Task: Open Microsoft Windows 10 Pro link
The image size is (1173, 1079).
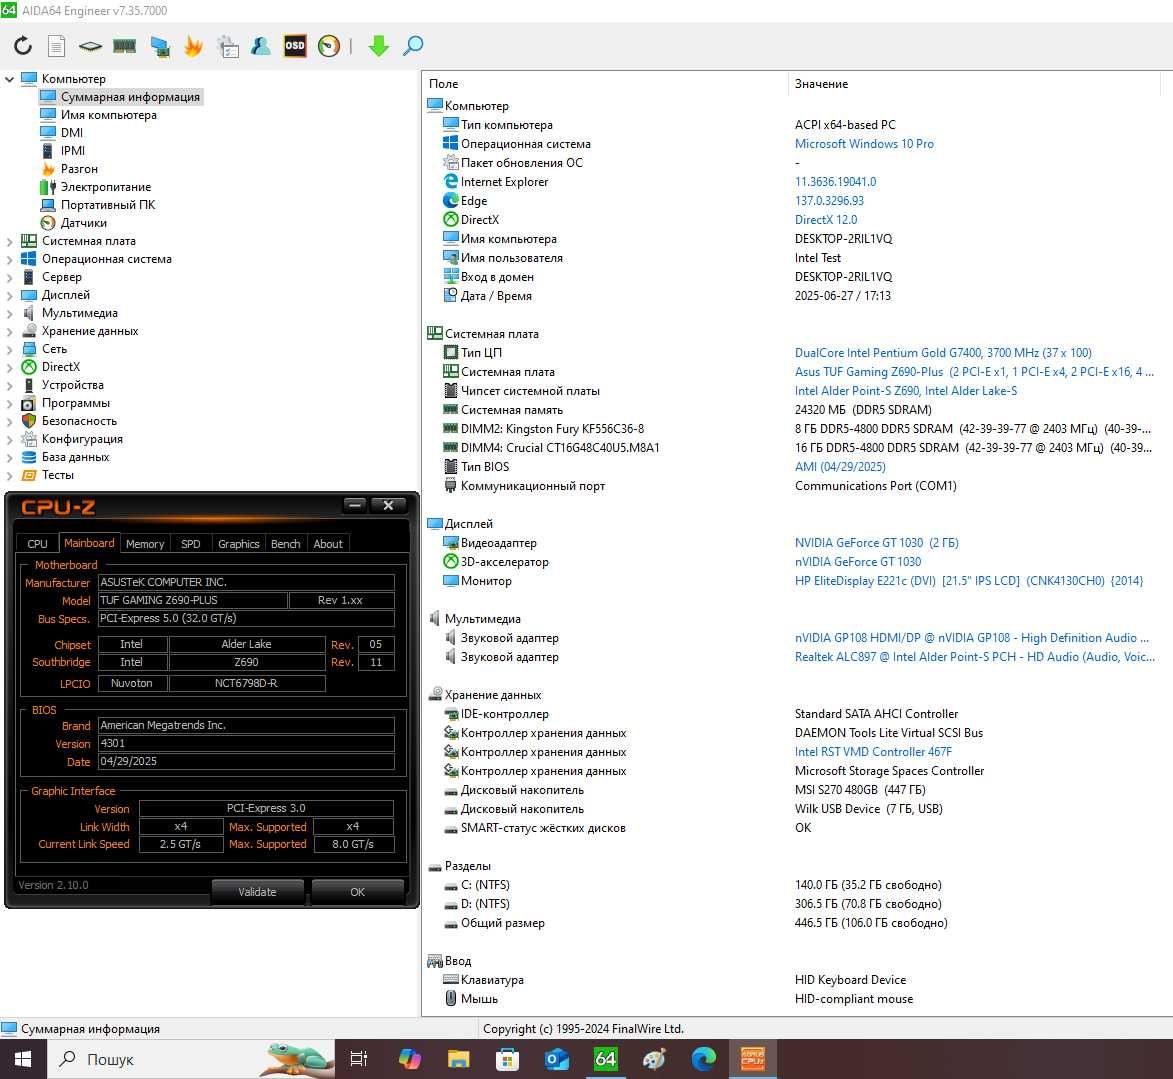Action: [864, 144]
